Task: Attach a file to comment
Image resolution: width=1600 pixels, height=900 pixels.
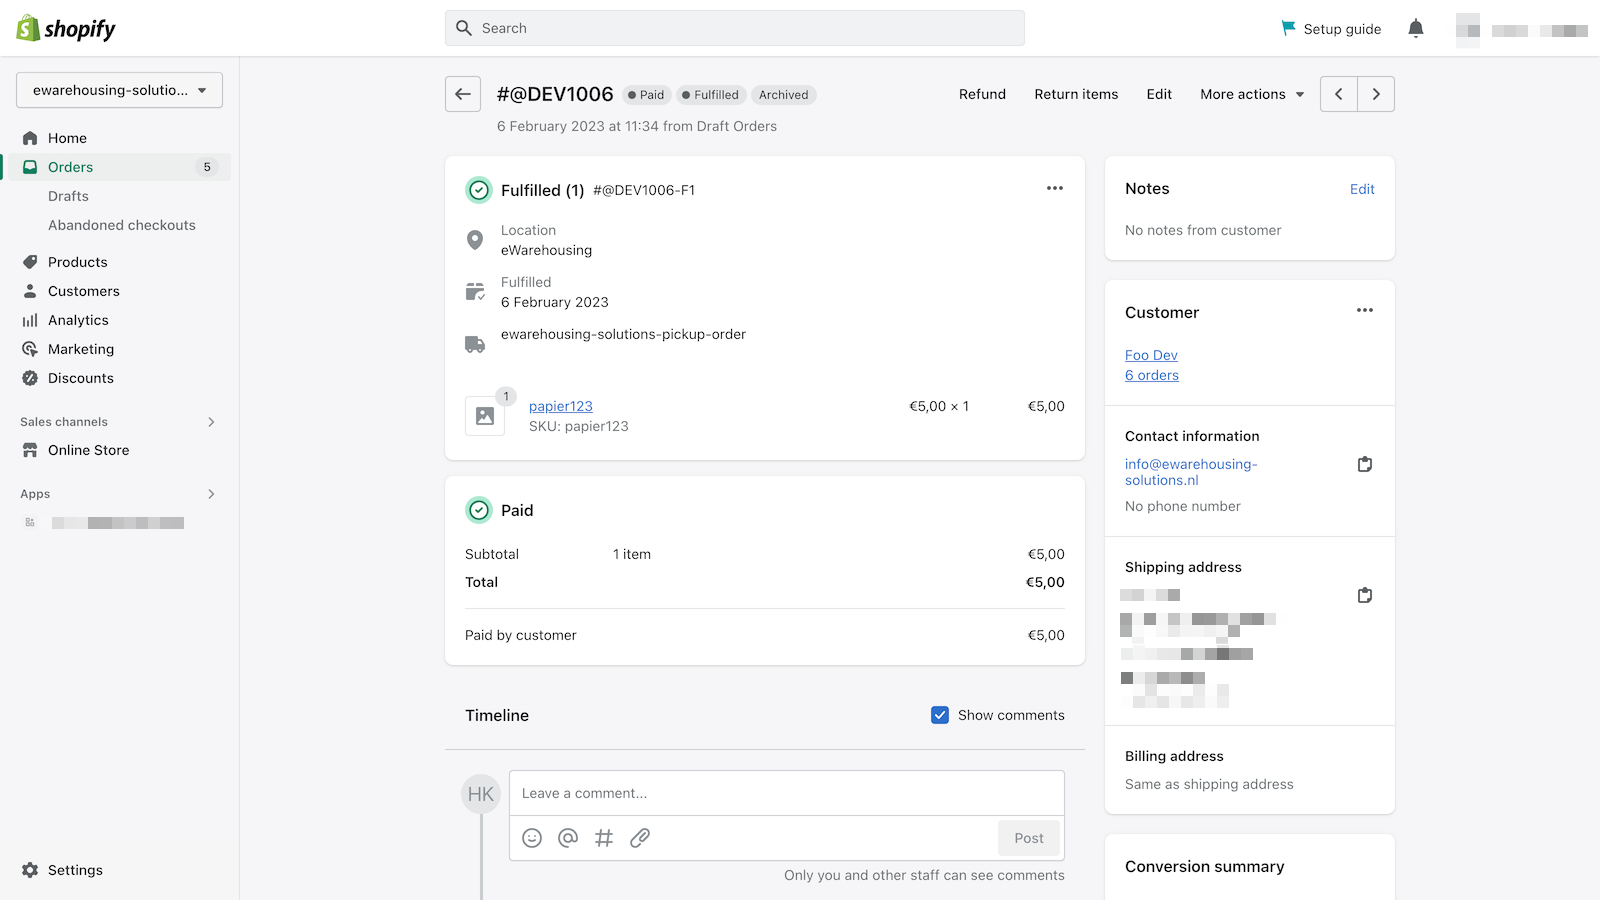Action: (640, 838)
